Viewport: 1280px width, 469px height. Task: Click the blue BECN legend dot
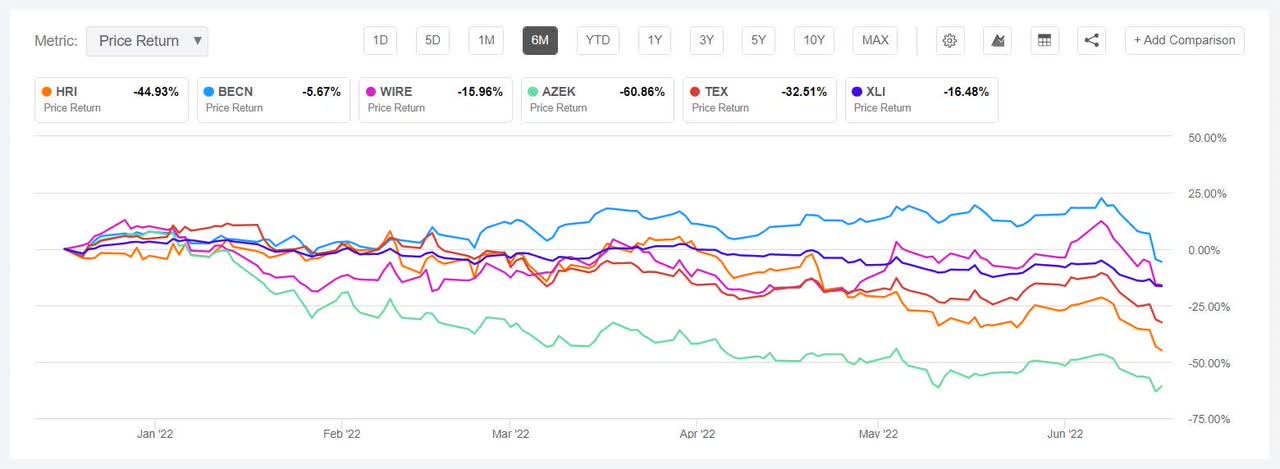click(x=209, y=91)
